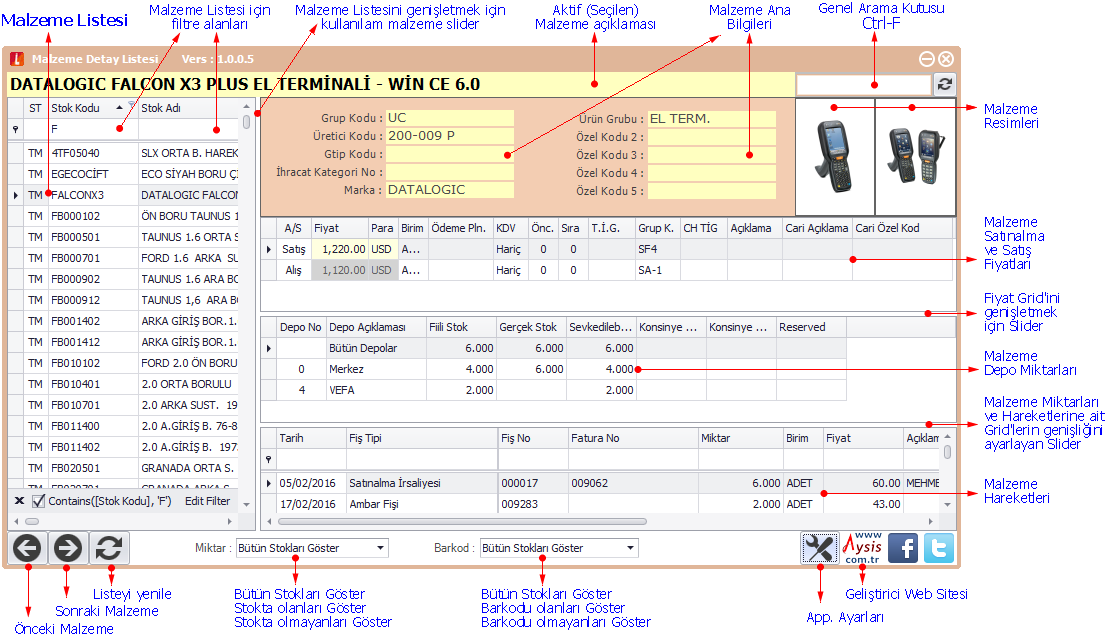
Task: Select the Merkez warehouse row
Action: click(x=555, y=369)
